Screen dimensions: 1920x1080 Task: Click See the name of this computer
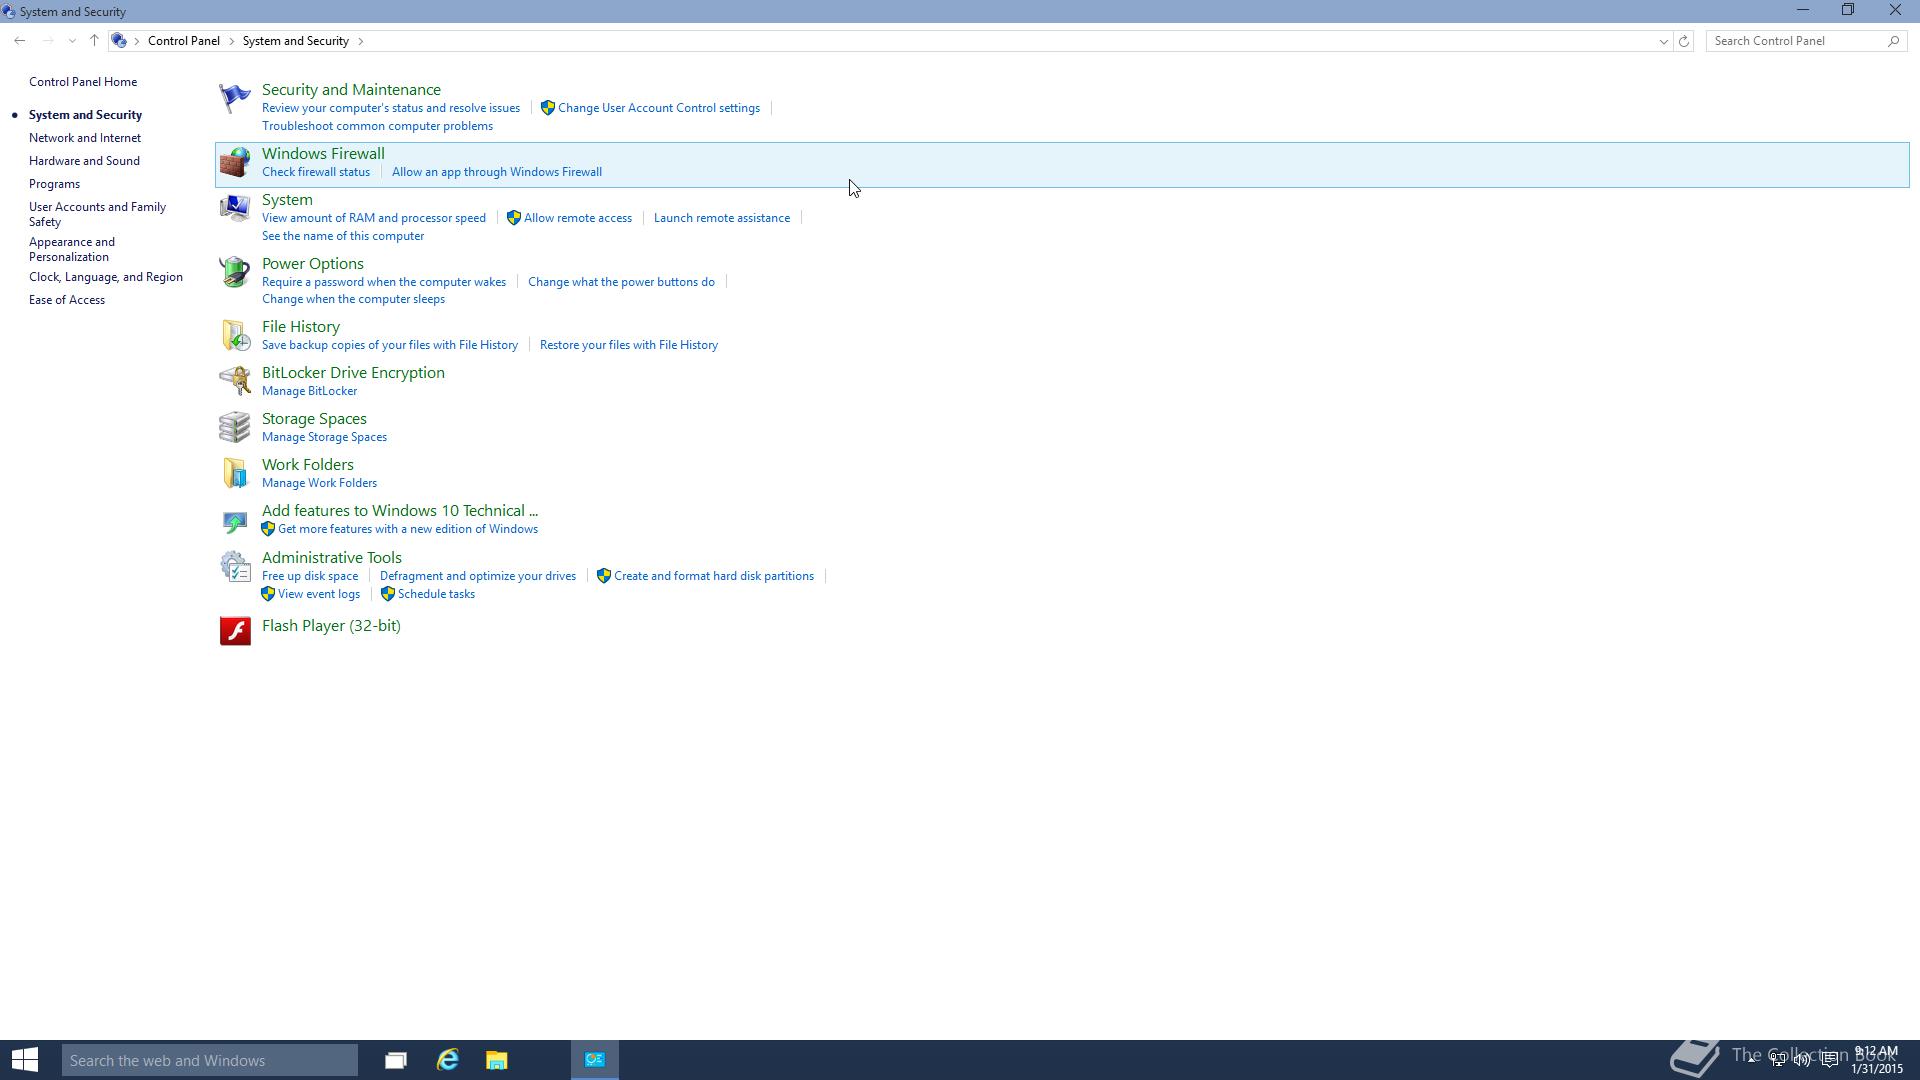343,236
